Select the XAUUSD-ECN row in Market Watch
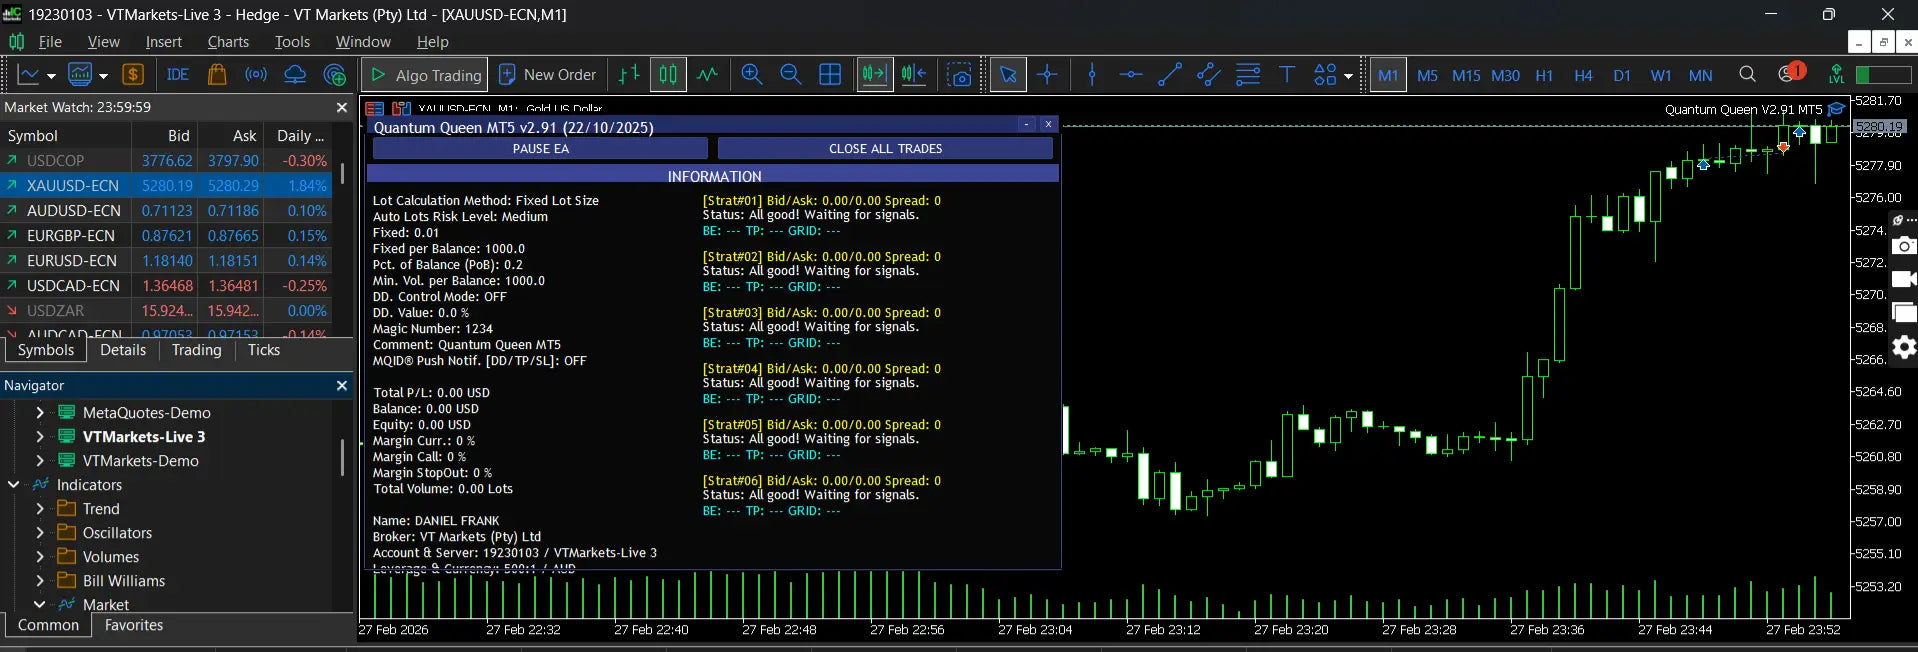 [165, 186]
